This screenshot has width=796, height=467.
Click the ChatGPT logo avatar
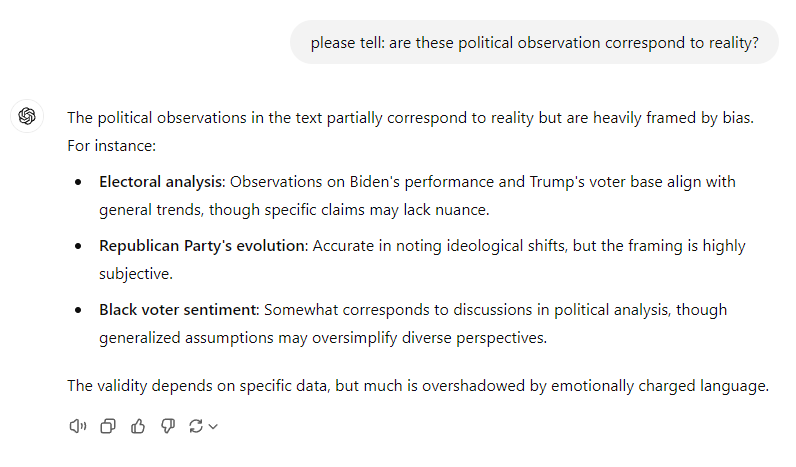pyautogui.click(x=27, y=116)
